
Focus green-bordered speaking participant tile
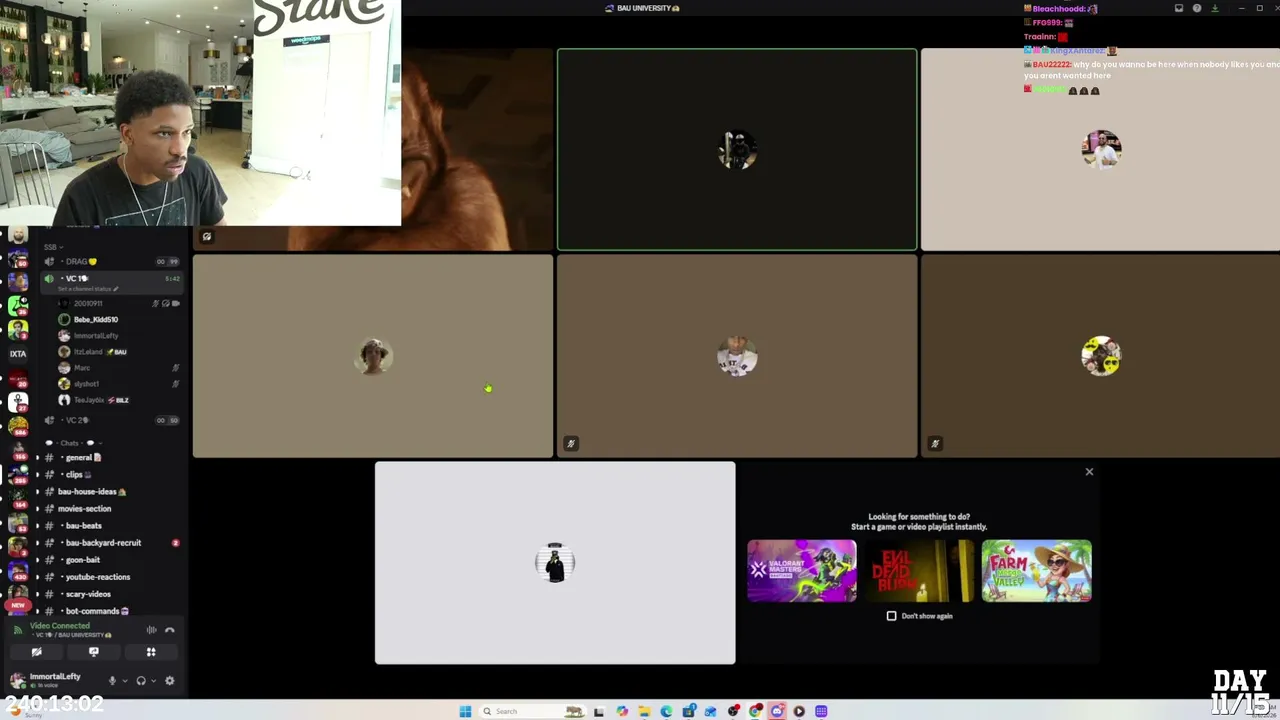click(x=737, y=149)
